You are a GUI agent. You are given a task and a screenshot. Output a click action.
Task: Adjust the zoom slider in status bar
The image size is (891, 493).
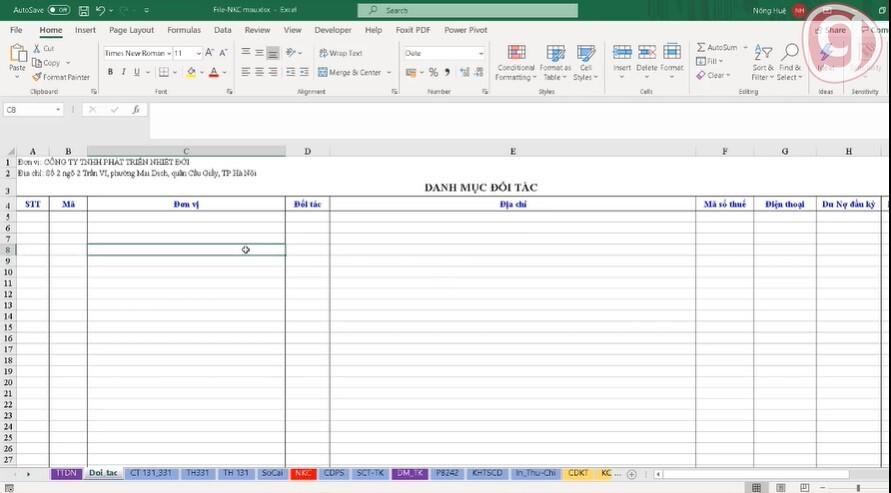858,488
